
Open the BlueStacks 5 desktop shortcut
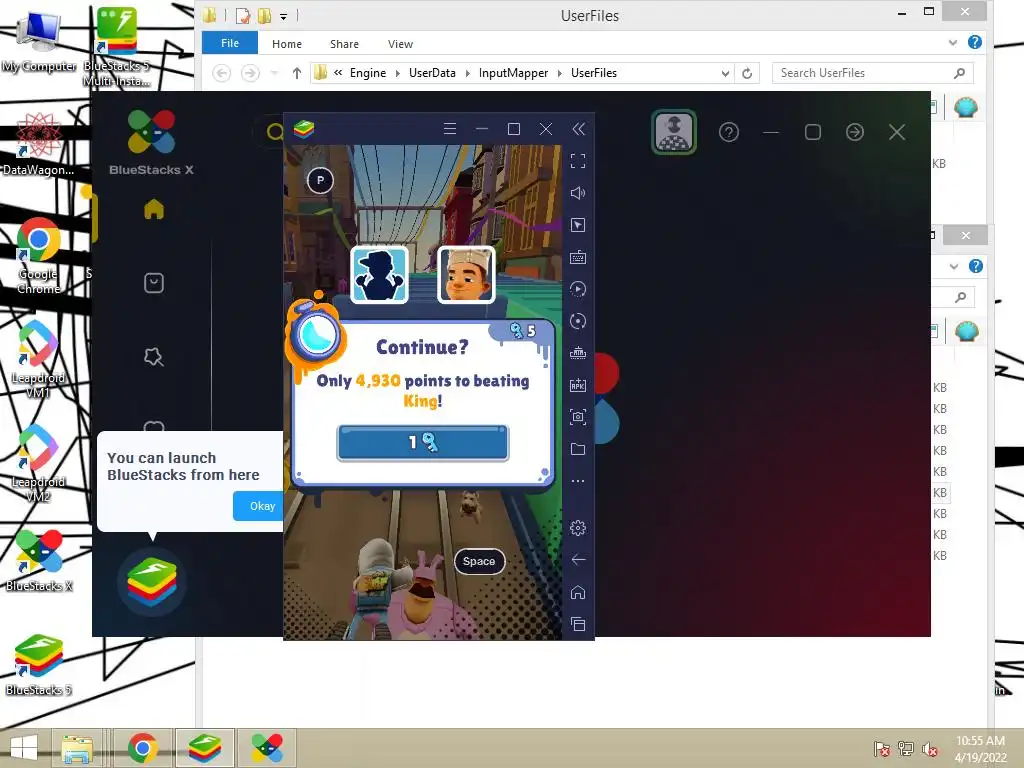tap(39, 664)
